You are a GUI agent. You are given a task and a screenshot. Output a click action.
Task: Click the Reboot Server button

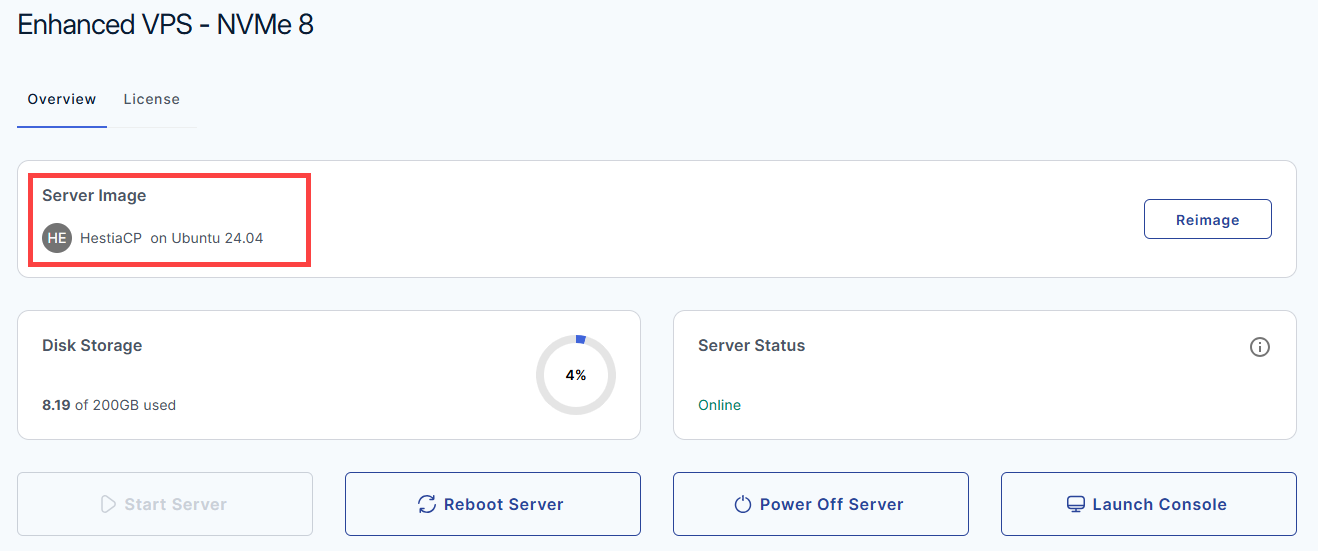(x=493, y=504)
